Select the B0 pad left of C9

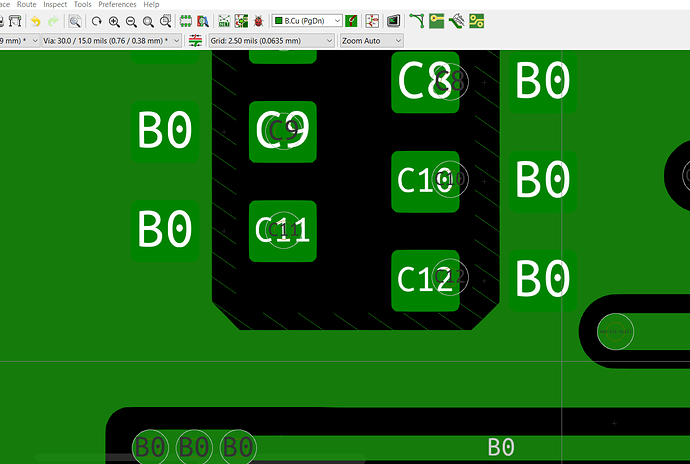click(165, 132)
